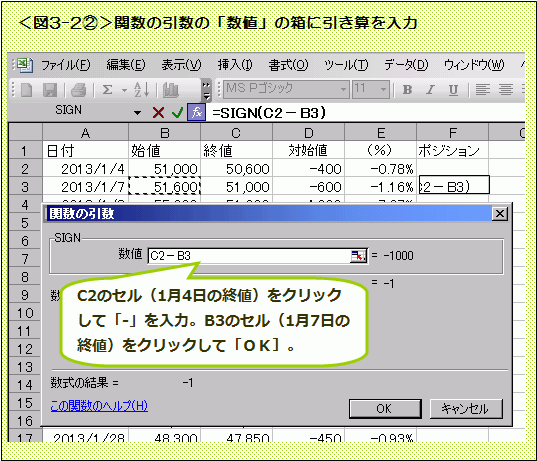Screen dimensions: 537x461
Task: Click the fx insert function button
Action: (197, 112)
